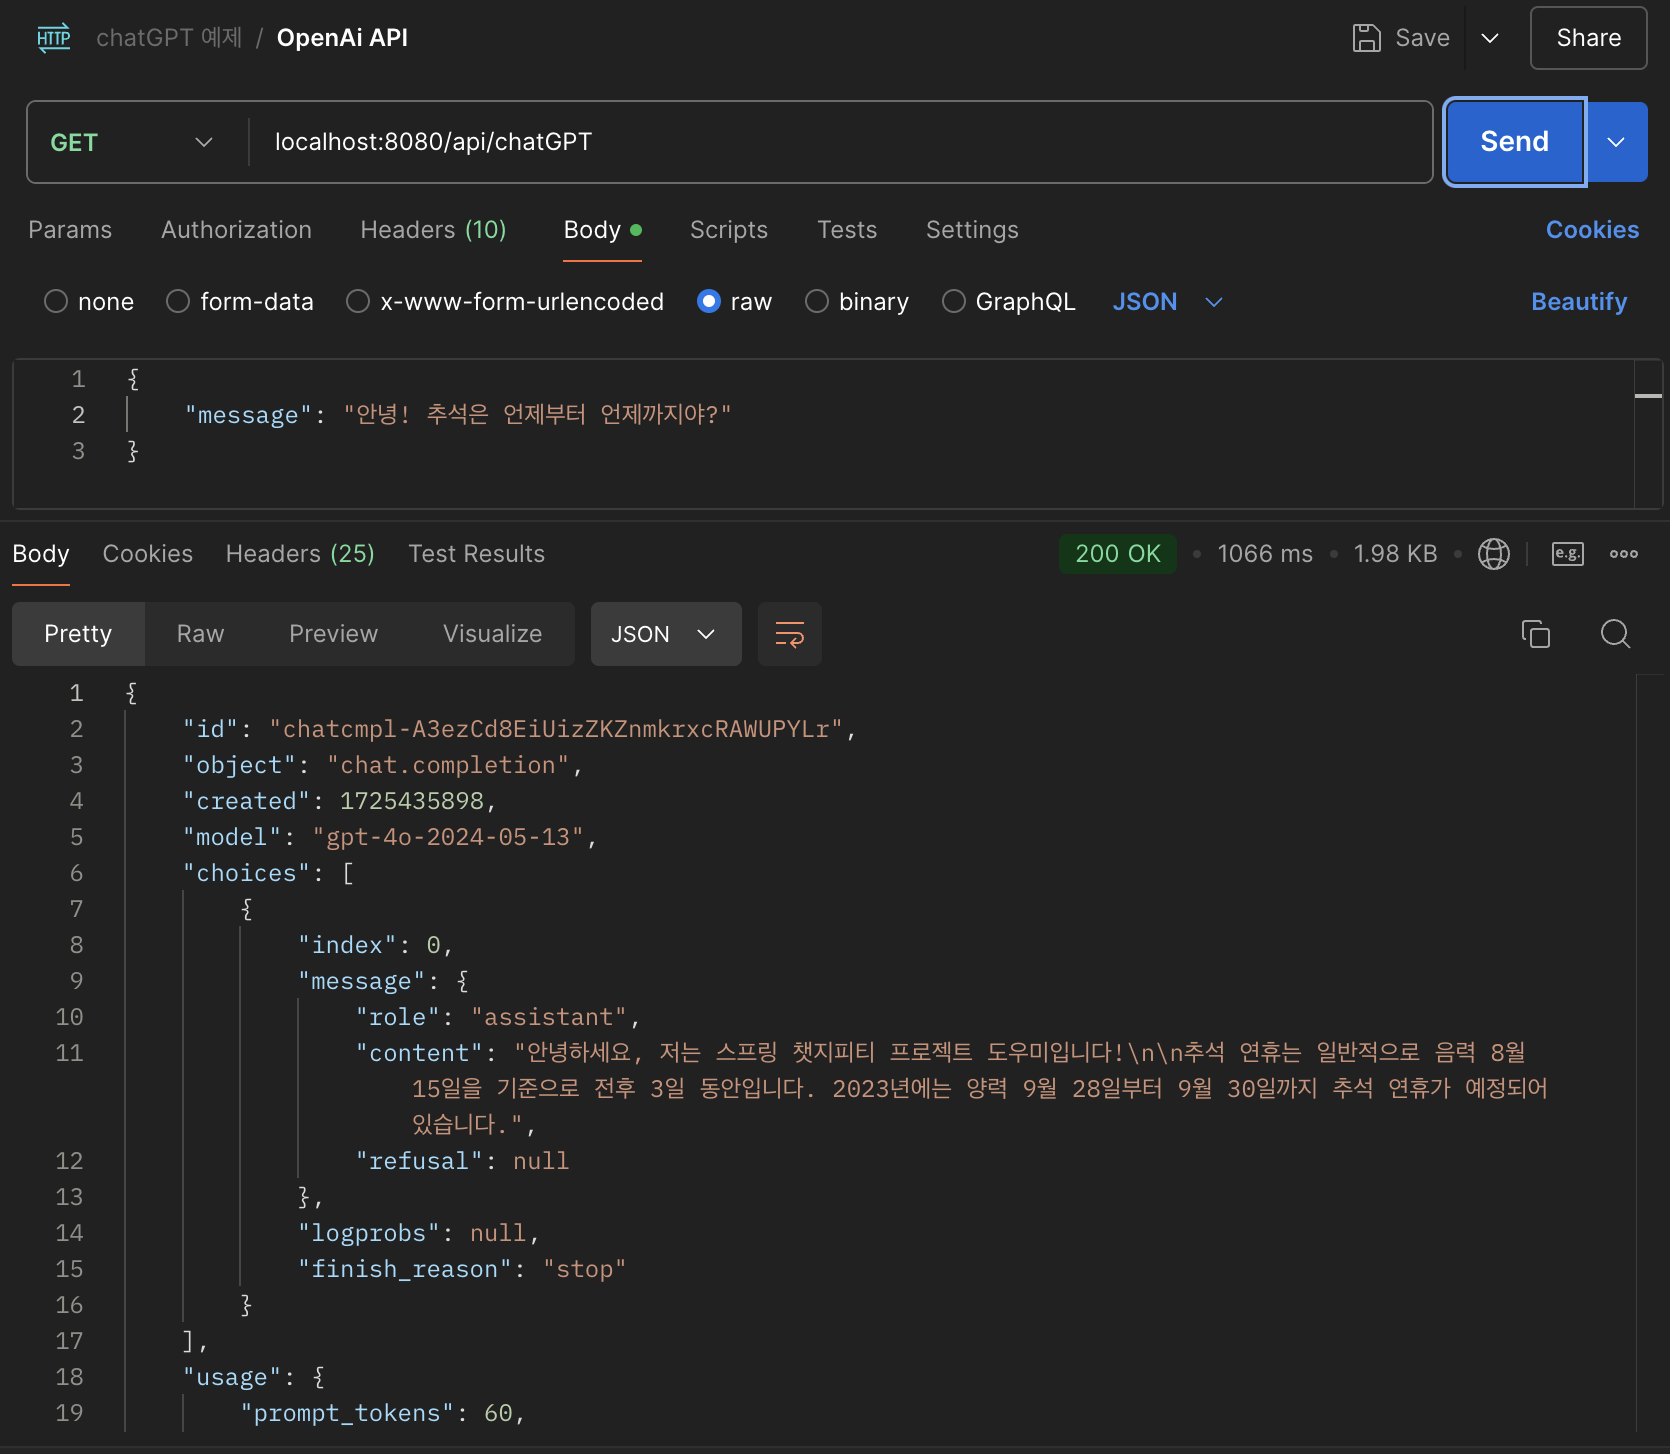Click the message line in request body
This screenshot has height=1454, width=1670.
coord(458,415)
